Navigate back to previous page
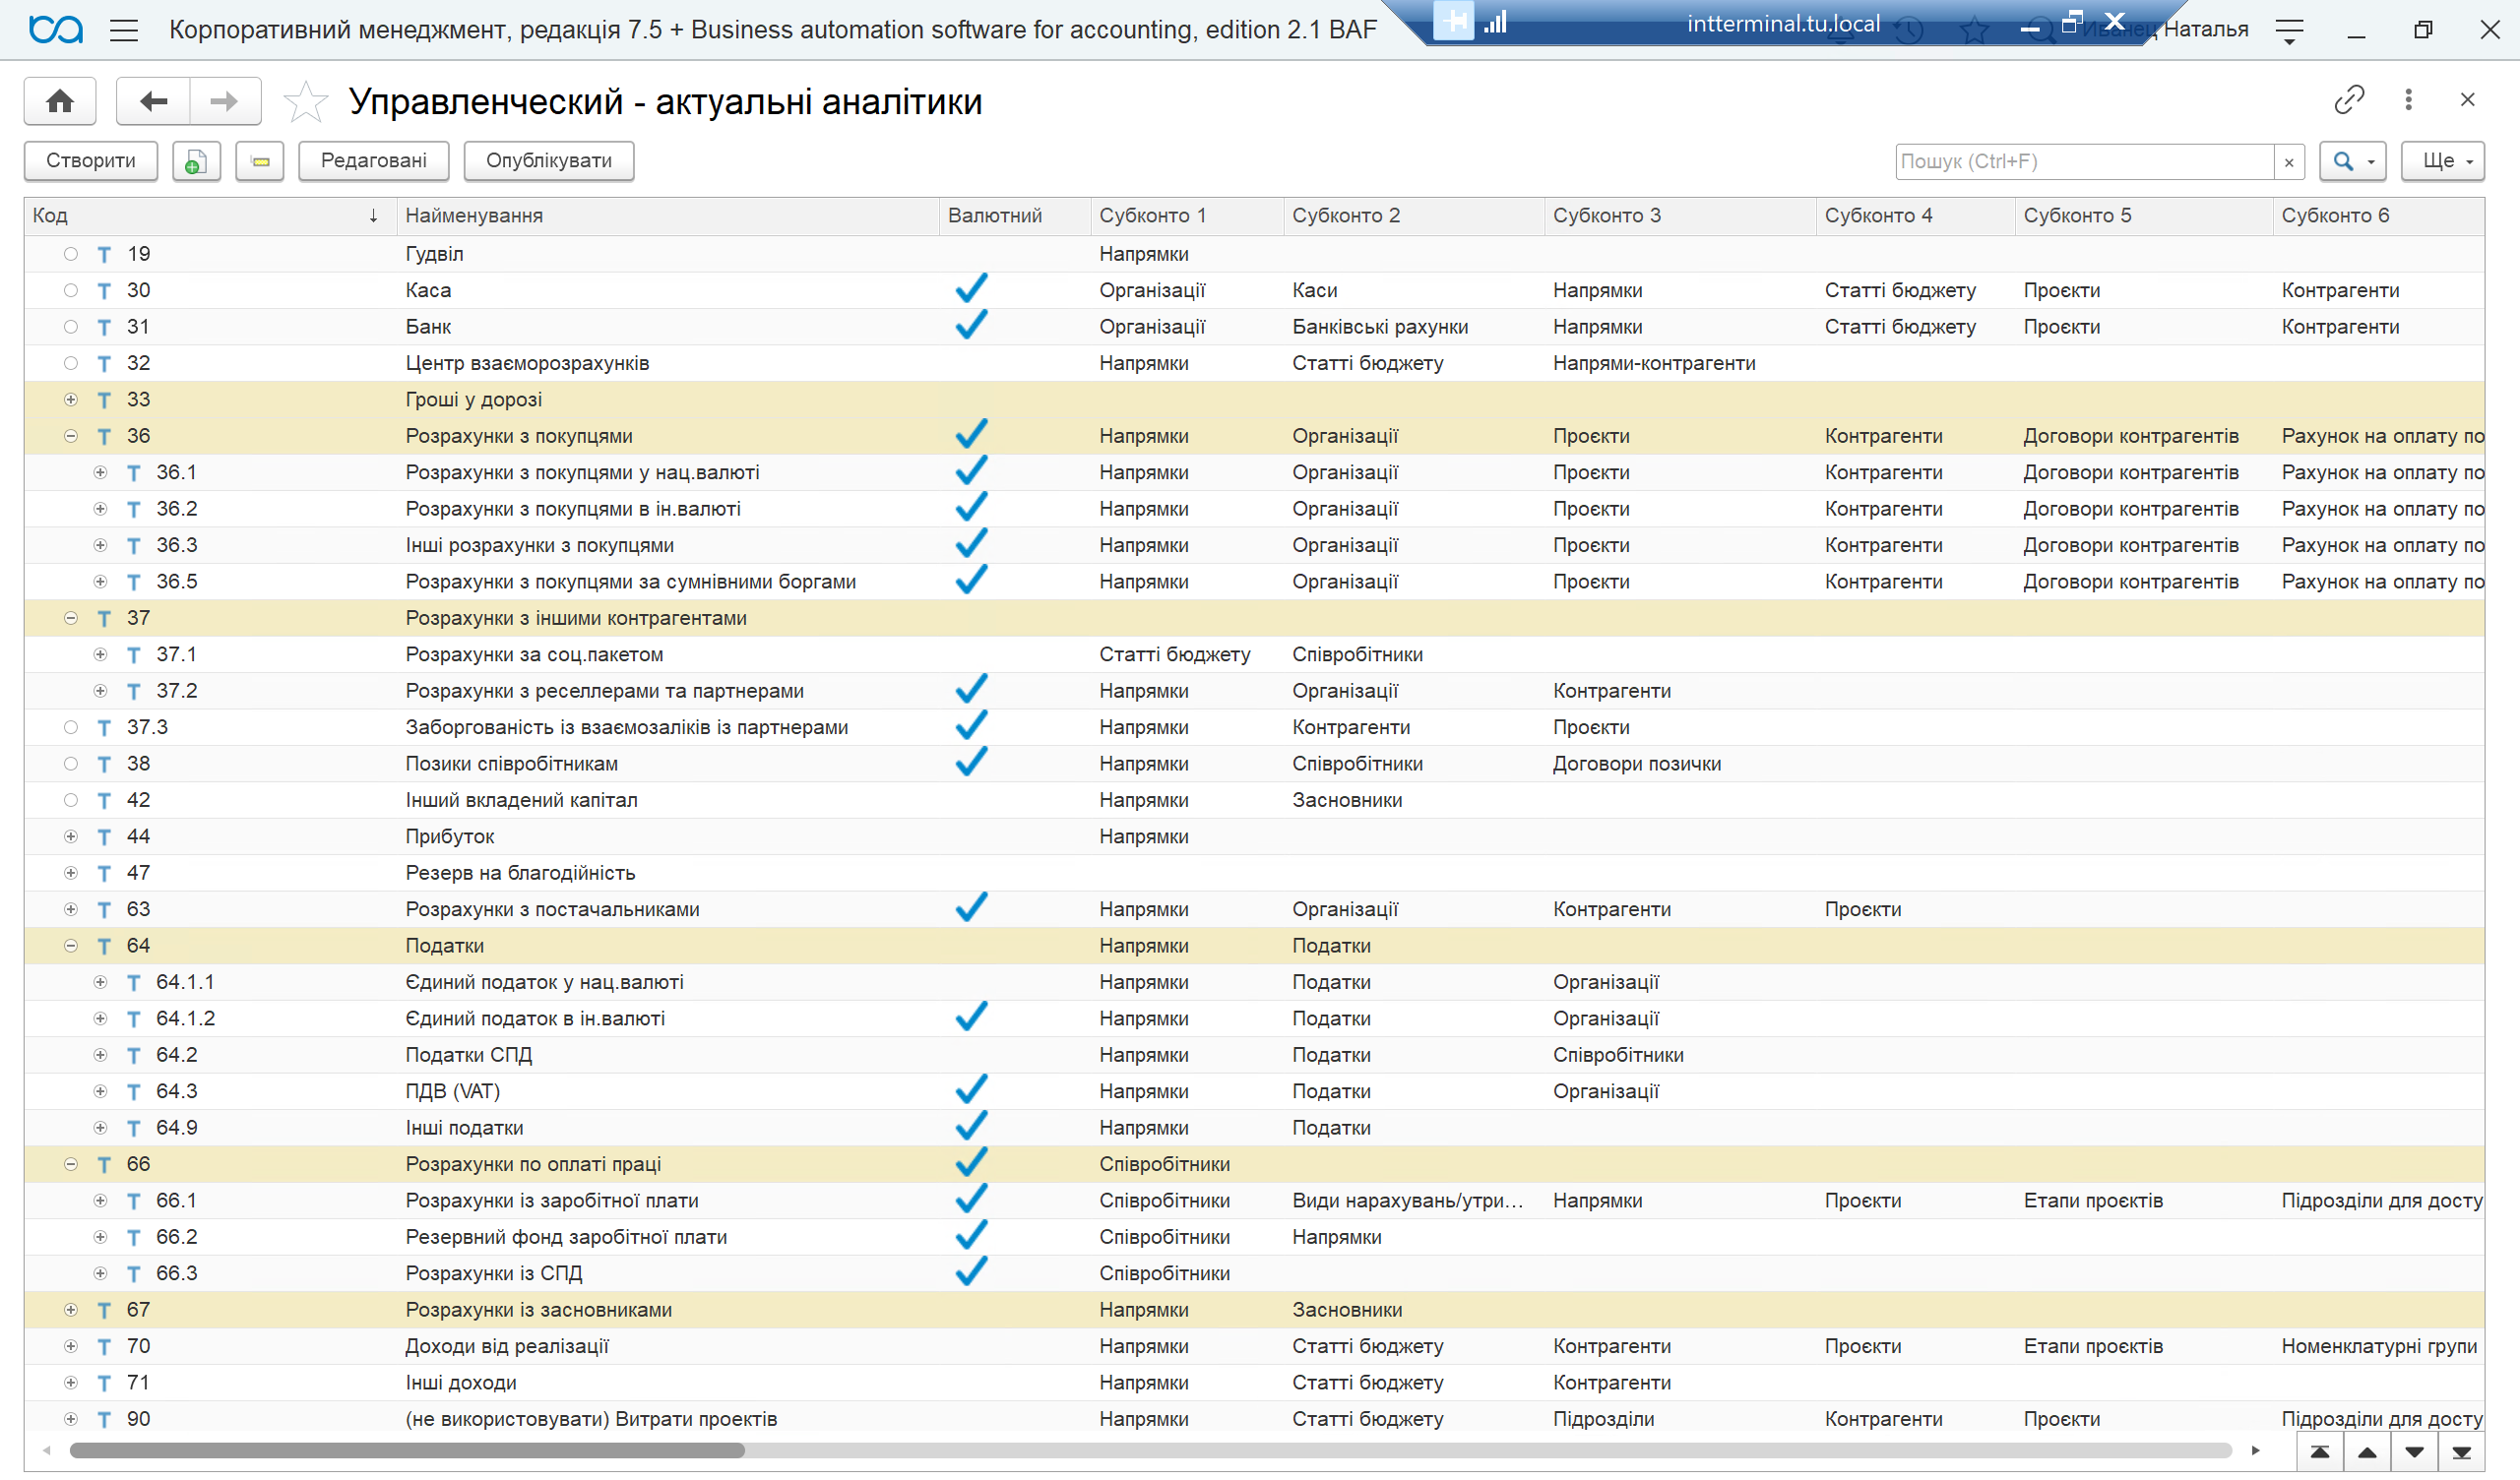This screenshot has width=2520, height=1480. click(153, 101)
